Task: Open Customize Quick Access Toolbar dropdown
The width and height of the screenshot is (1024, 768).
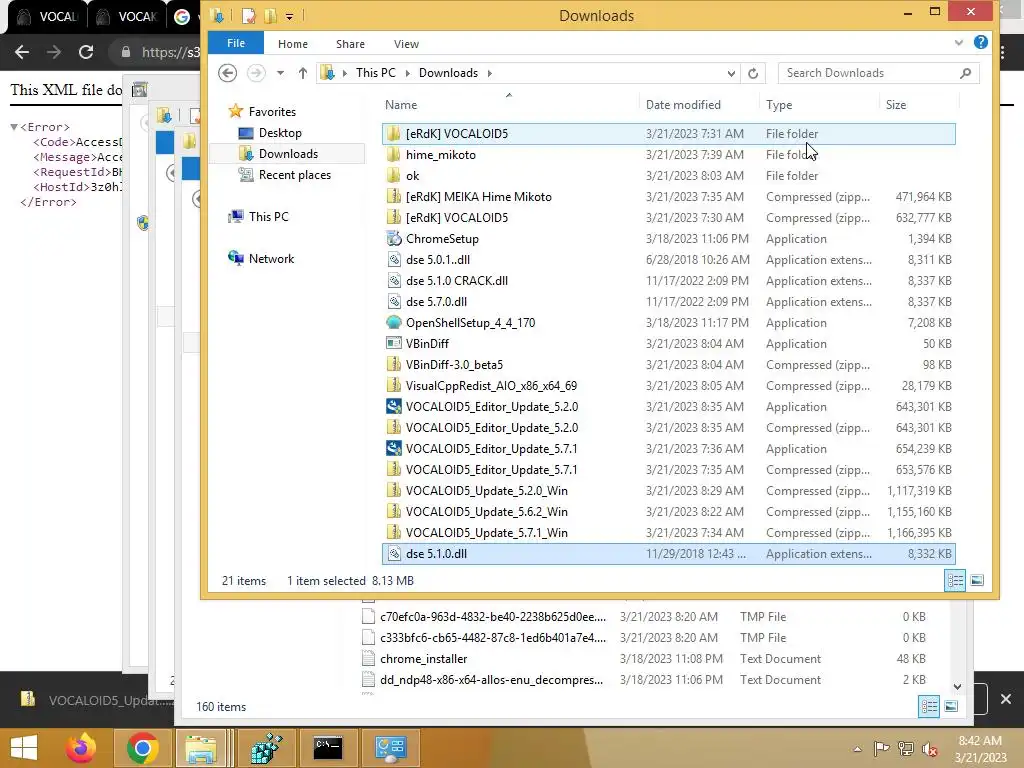Action: (x=289, y=16)
